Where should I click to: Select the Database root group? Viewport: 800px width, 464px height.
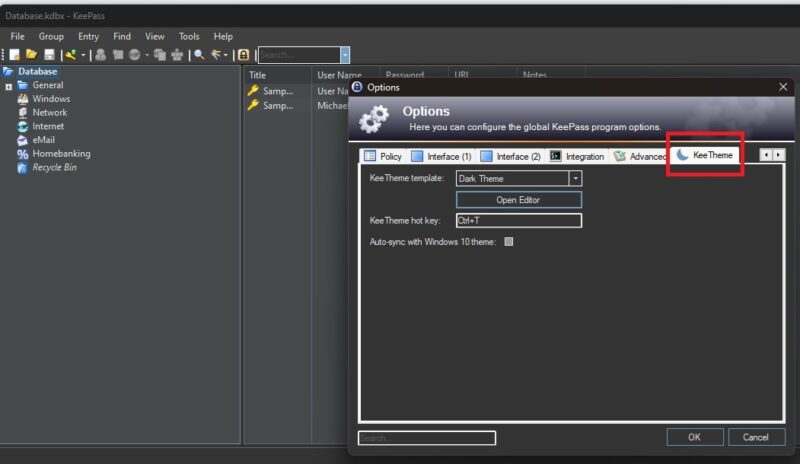[x=38, y=71]
